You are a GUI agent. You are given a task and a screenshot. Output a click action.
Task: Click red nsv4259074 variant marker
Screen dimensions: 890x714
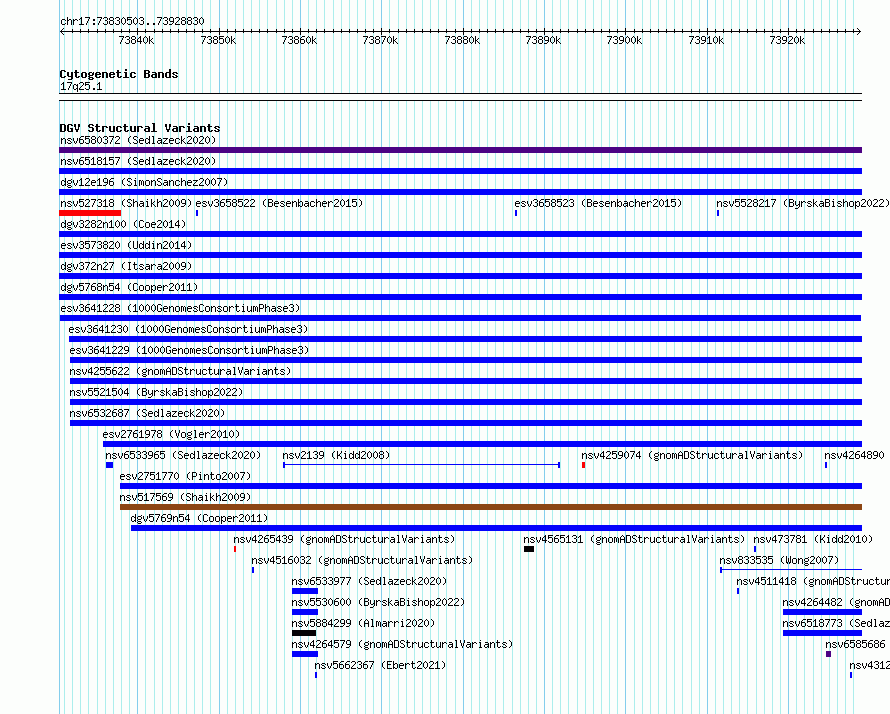[x=583, y=465]
